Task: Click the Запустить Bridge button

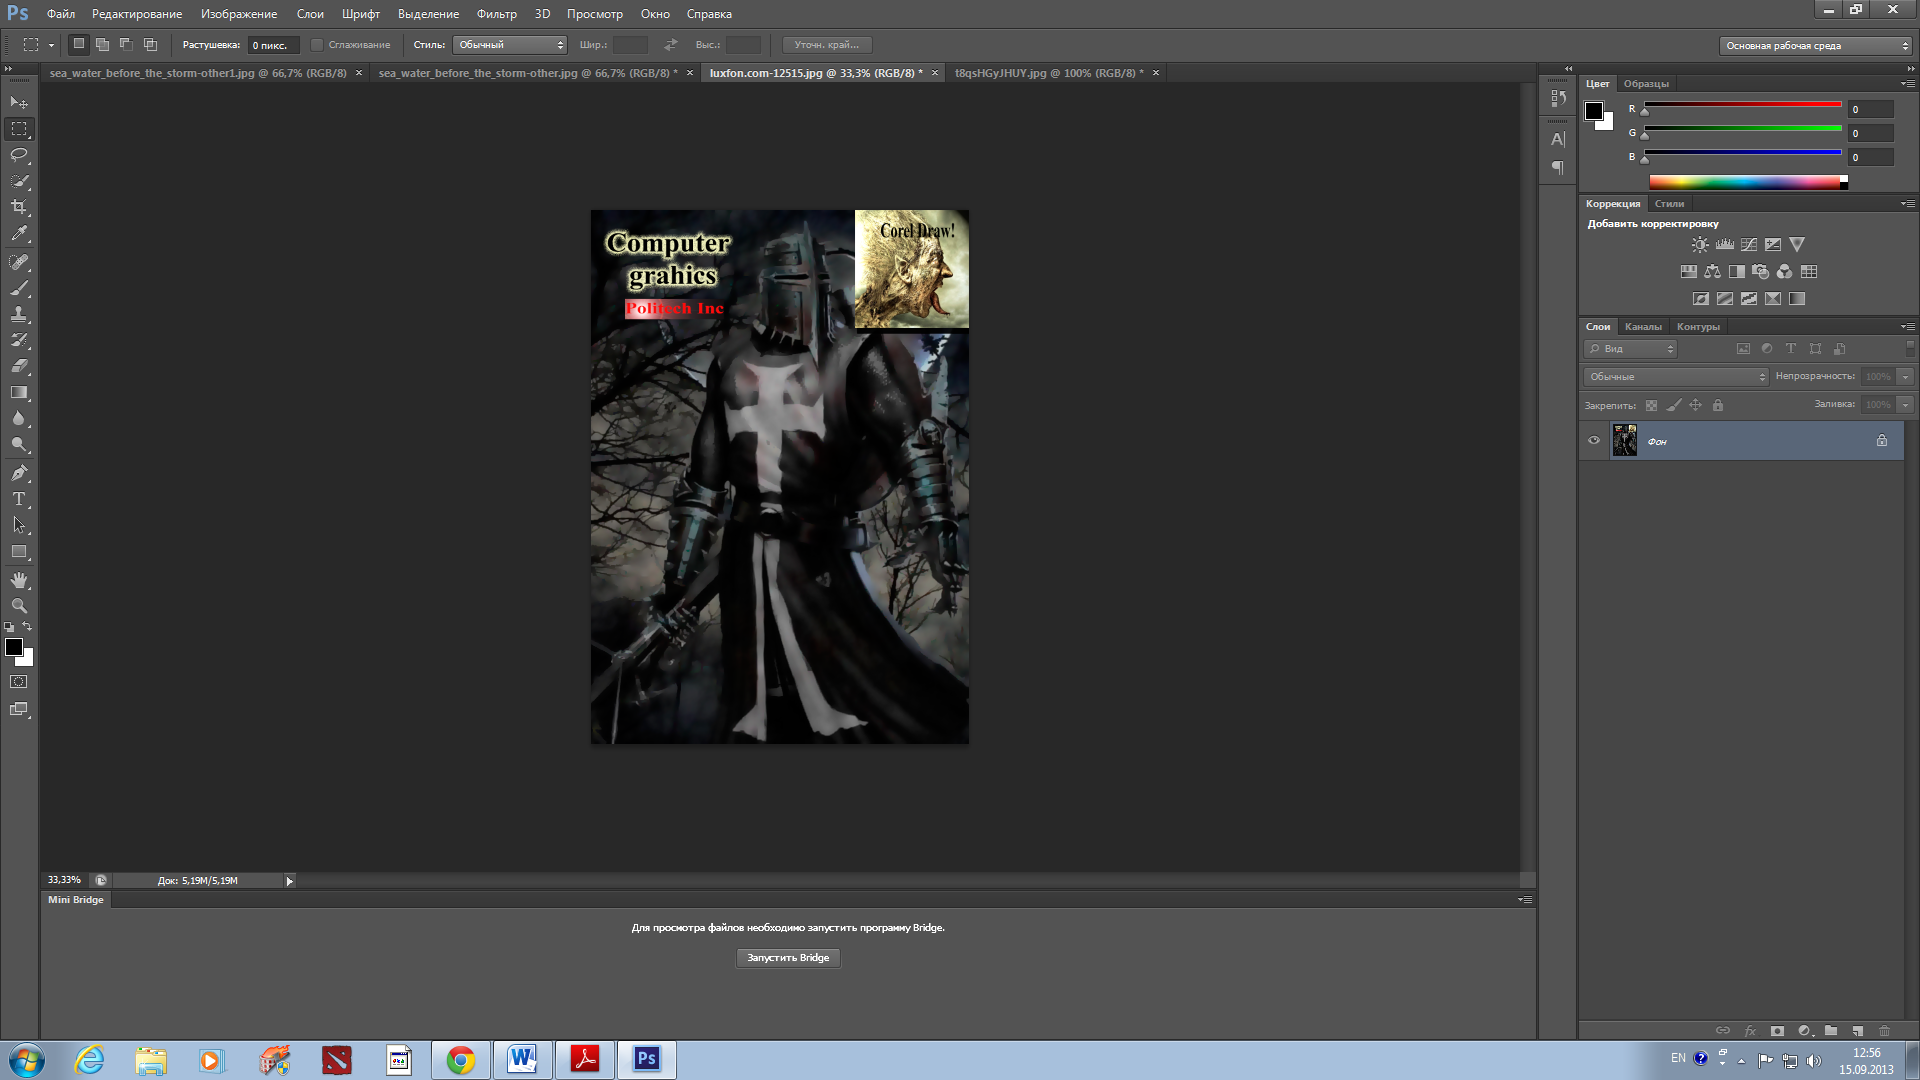Action: pyautogui.click(x=788, y=958)
